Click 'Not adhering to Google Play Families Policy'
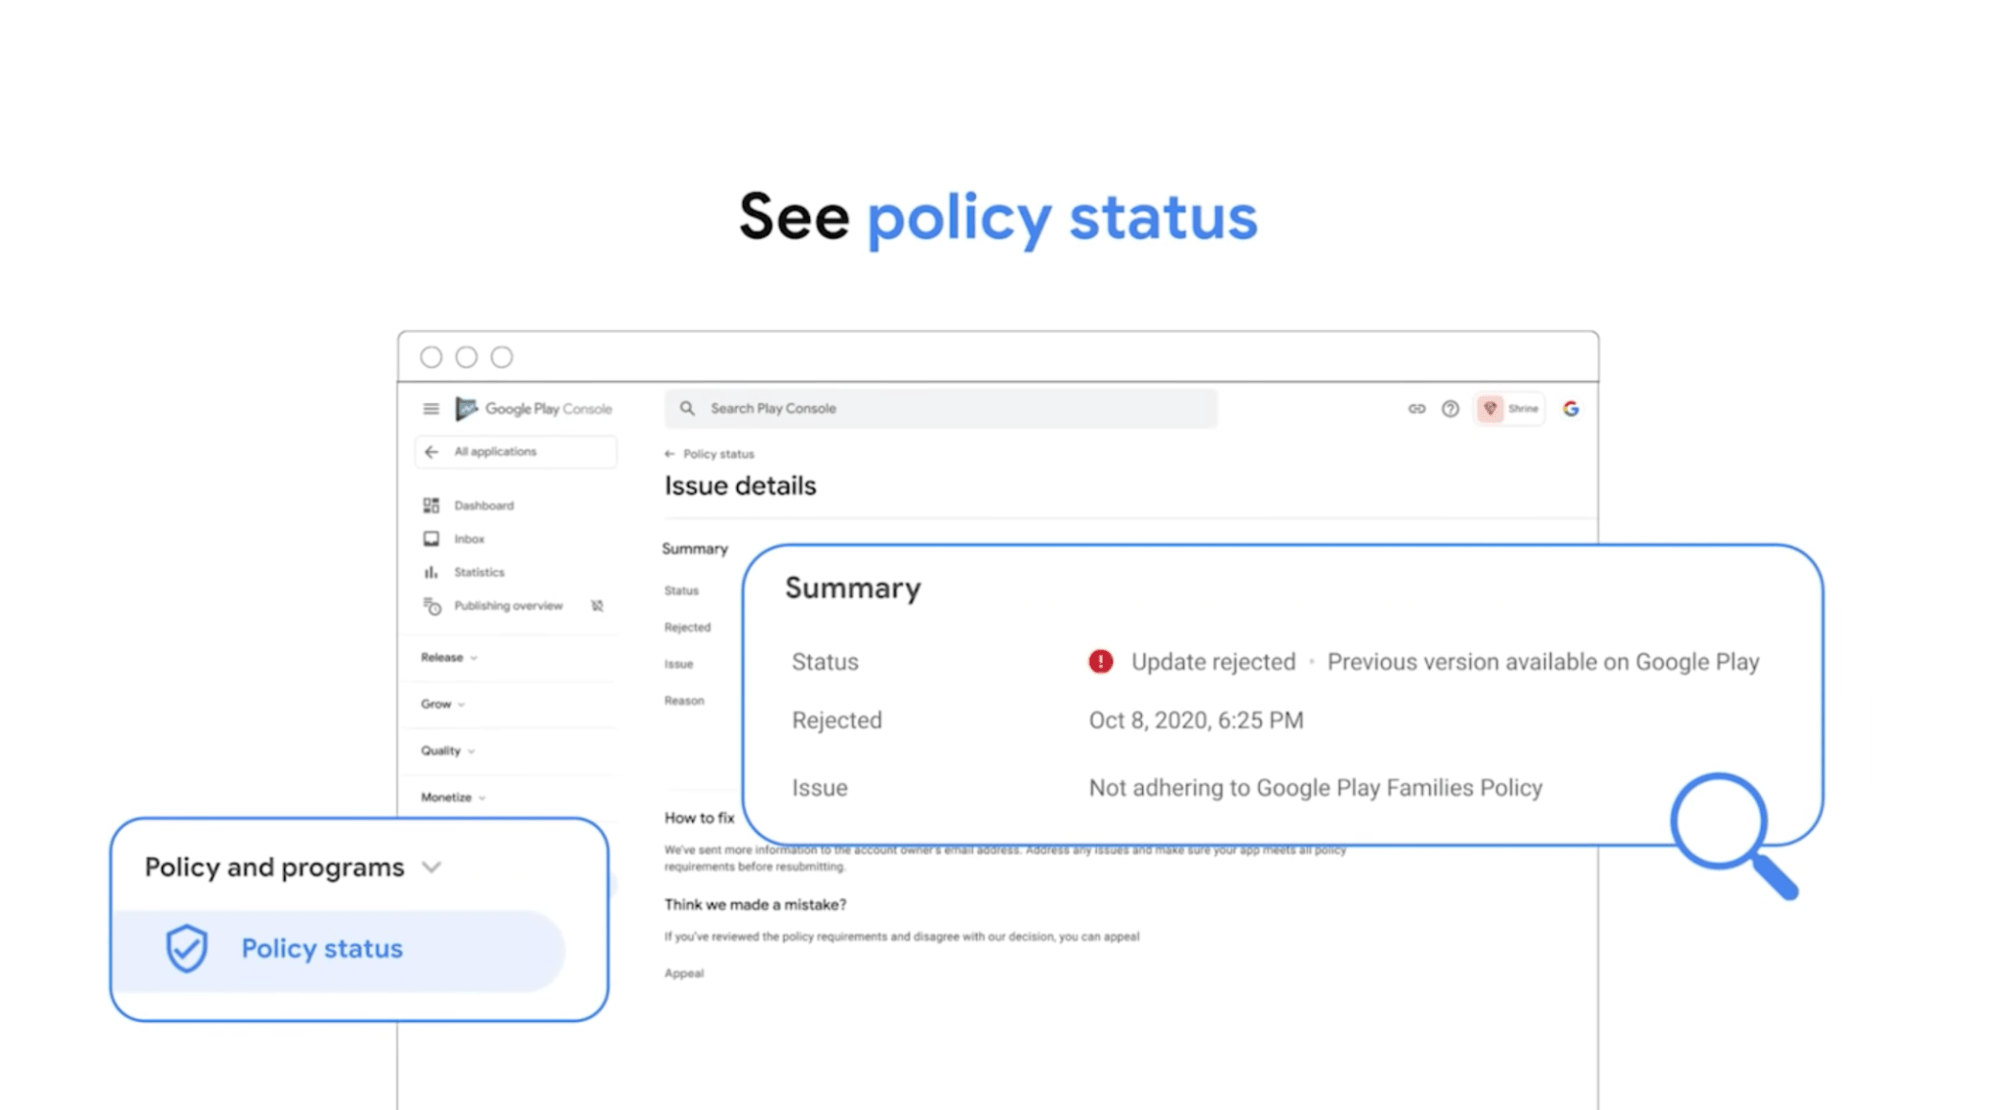1999x1110 pixels. pyautogui.click(x=1315, y=788)
